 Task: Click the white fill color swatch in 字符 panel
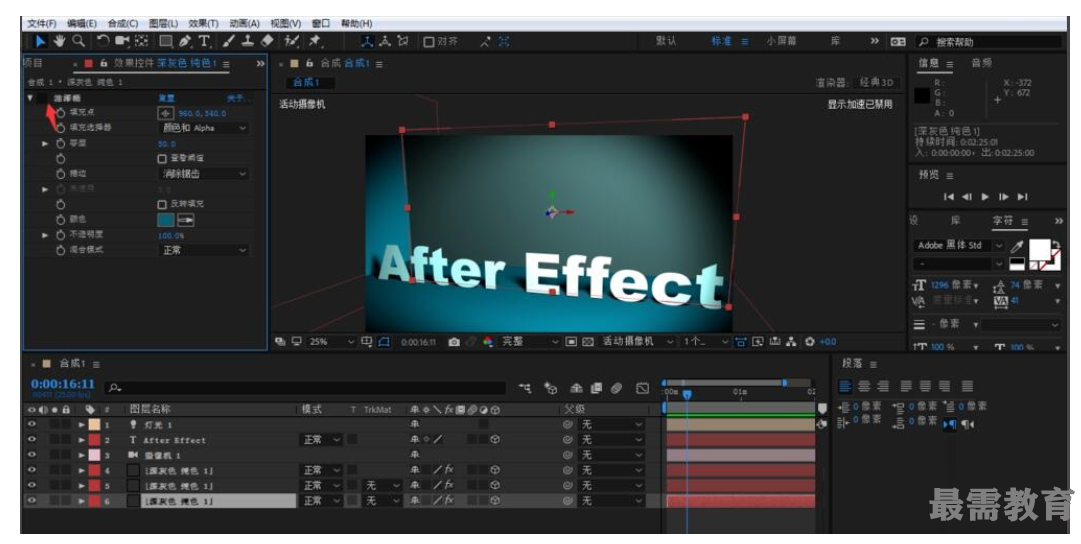(x=1040, y=249)
